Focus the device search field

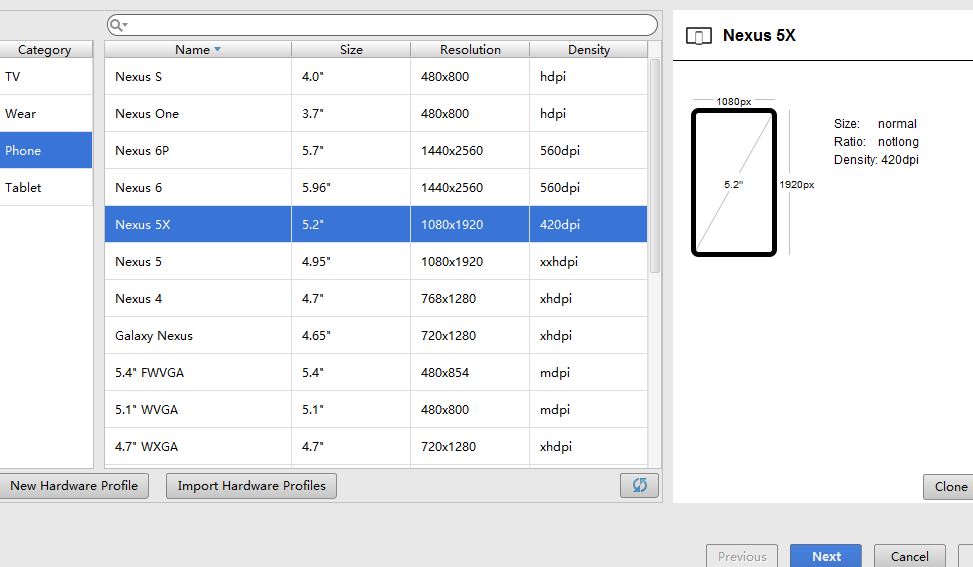pos(382,25)
